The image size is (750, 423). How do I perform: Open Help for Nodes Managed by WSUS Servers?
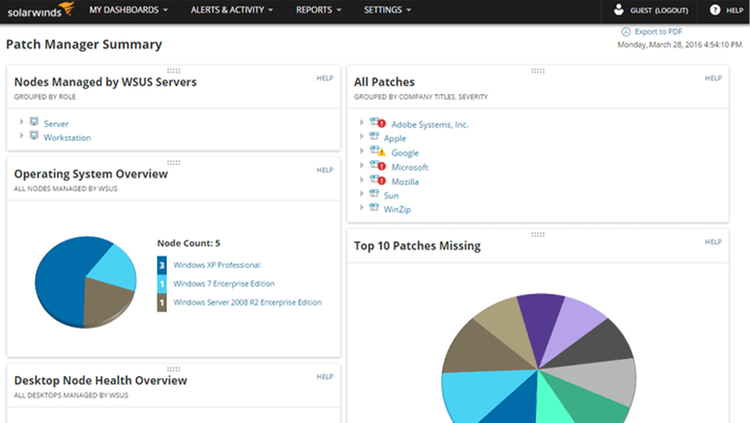click(x=325, y=78)
